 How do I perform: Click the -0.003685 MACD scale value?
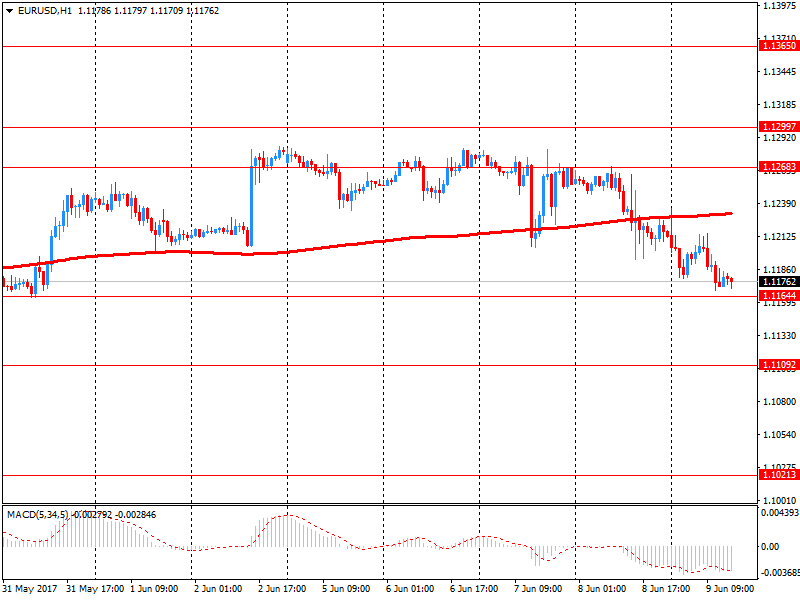[x=780, y=573]
